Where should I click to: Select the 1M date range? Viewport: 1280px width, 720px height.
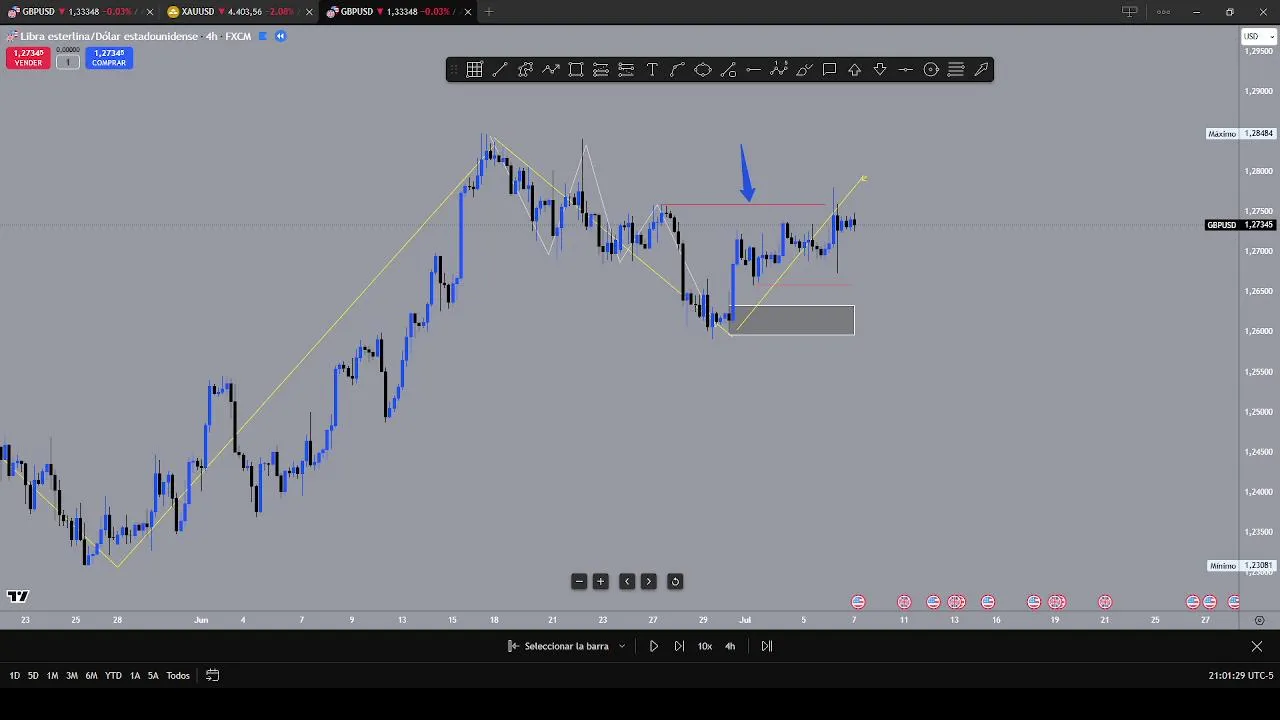pyautogui.click(x=52, y=676)
